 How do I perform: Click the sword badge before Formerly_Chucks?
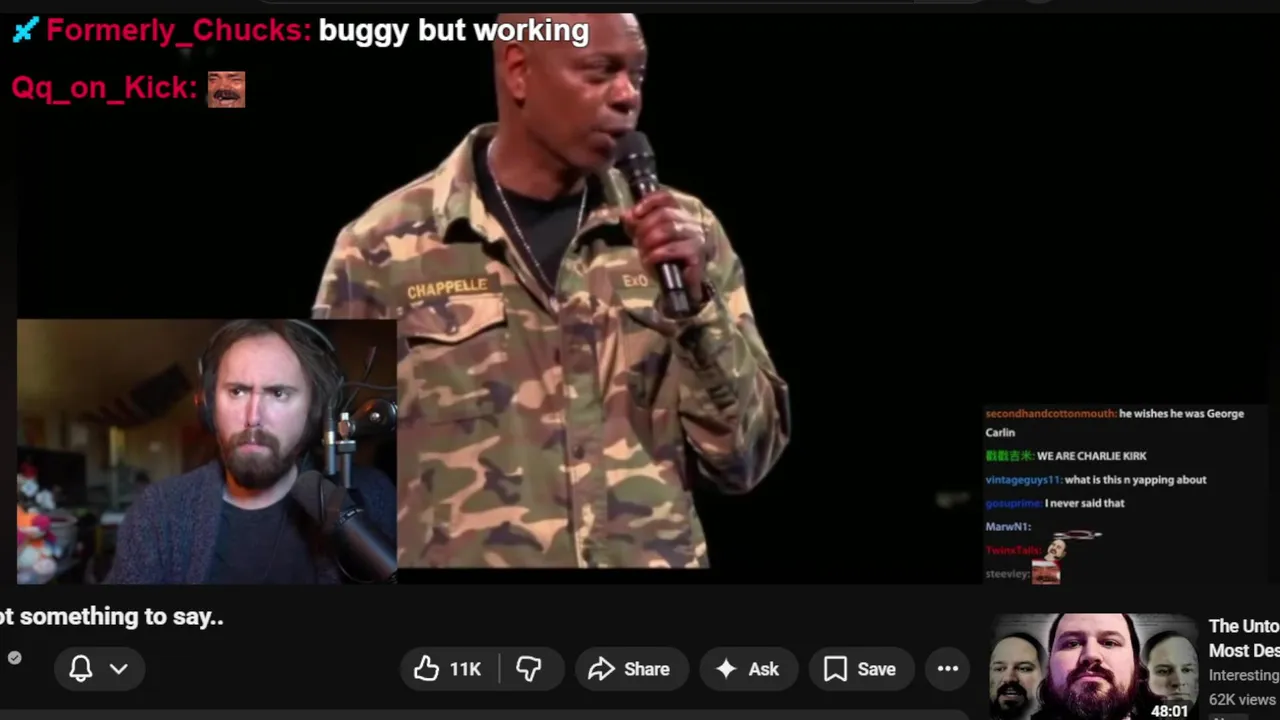pyautogui.click(x=26, y=30)
